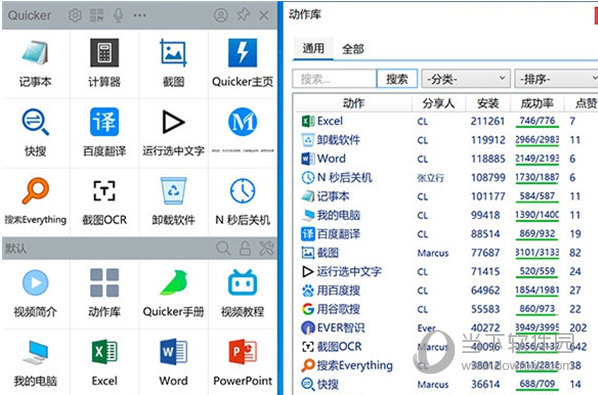Trigger the N 秒后关机 clock action in Quicker panel
This screenshot has width=598, height=395.
point(243,202)
